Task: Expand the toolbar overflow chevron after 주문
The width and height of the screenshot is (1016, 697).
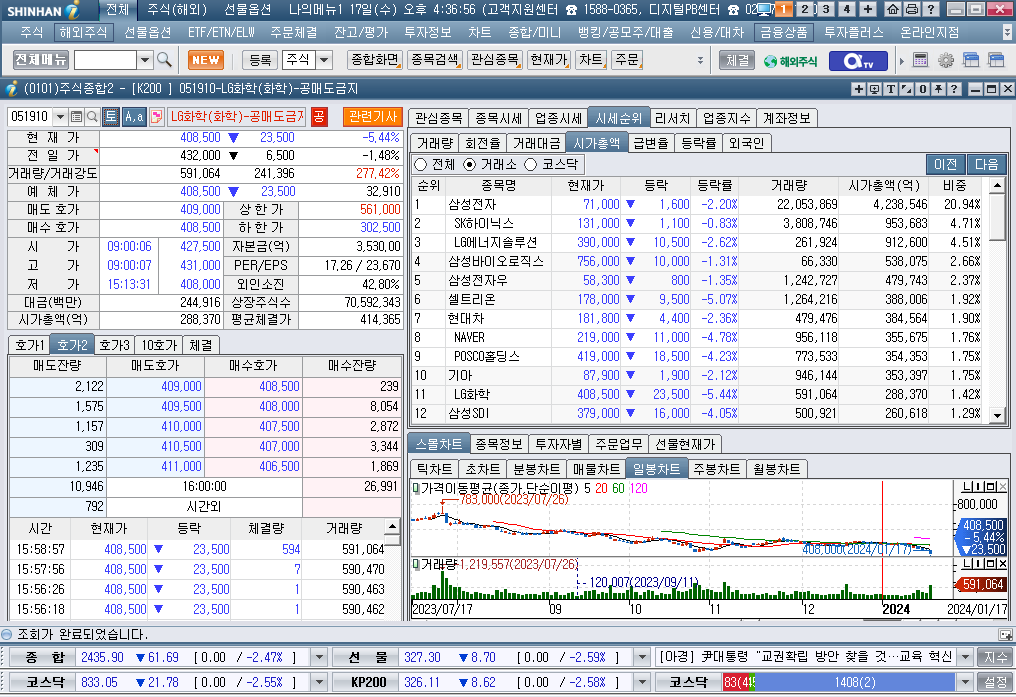Action: 700,60
